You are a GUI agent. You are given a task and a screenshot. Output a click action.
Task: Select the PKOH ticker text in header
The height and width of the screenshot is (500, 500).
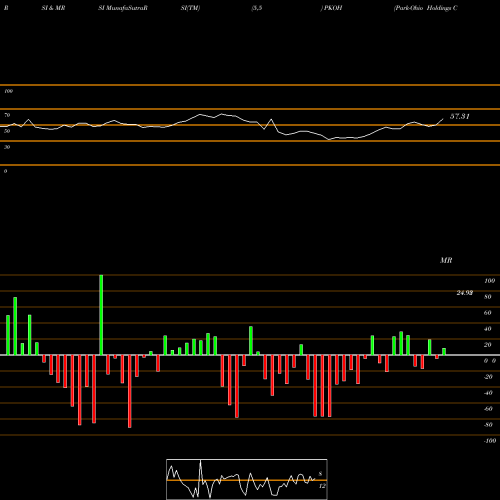333,8
